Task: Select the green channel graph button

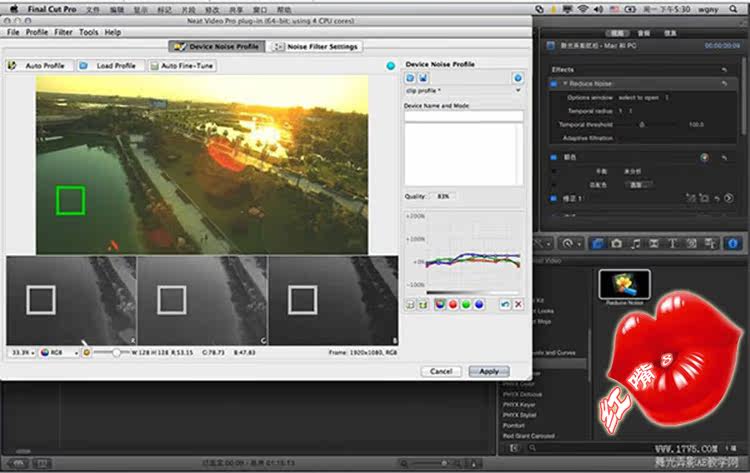Action: coord(465,304)
